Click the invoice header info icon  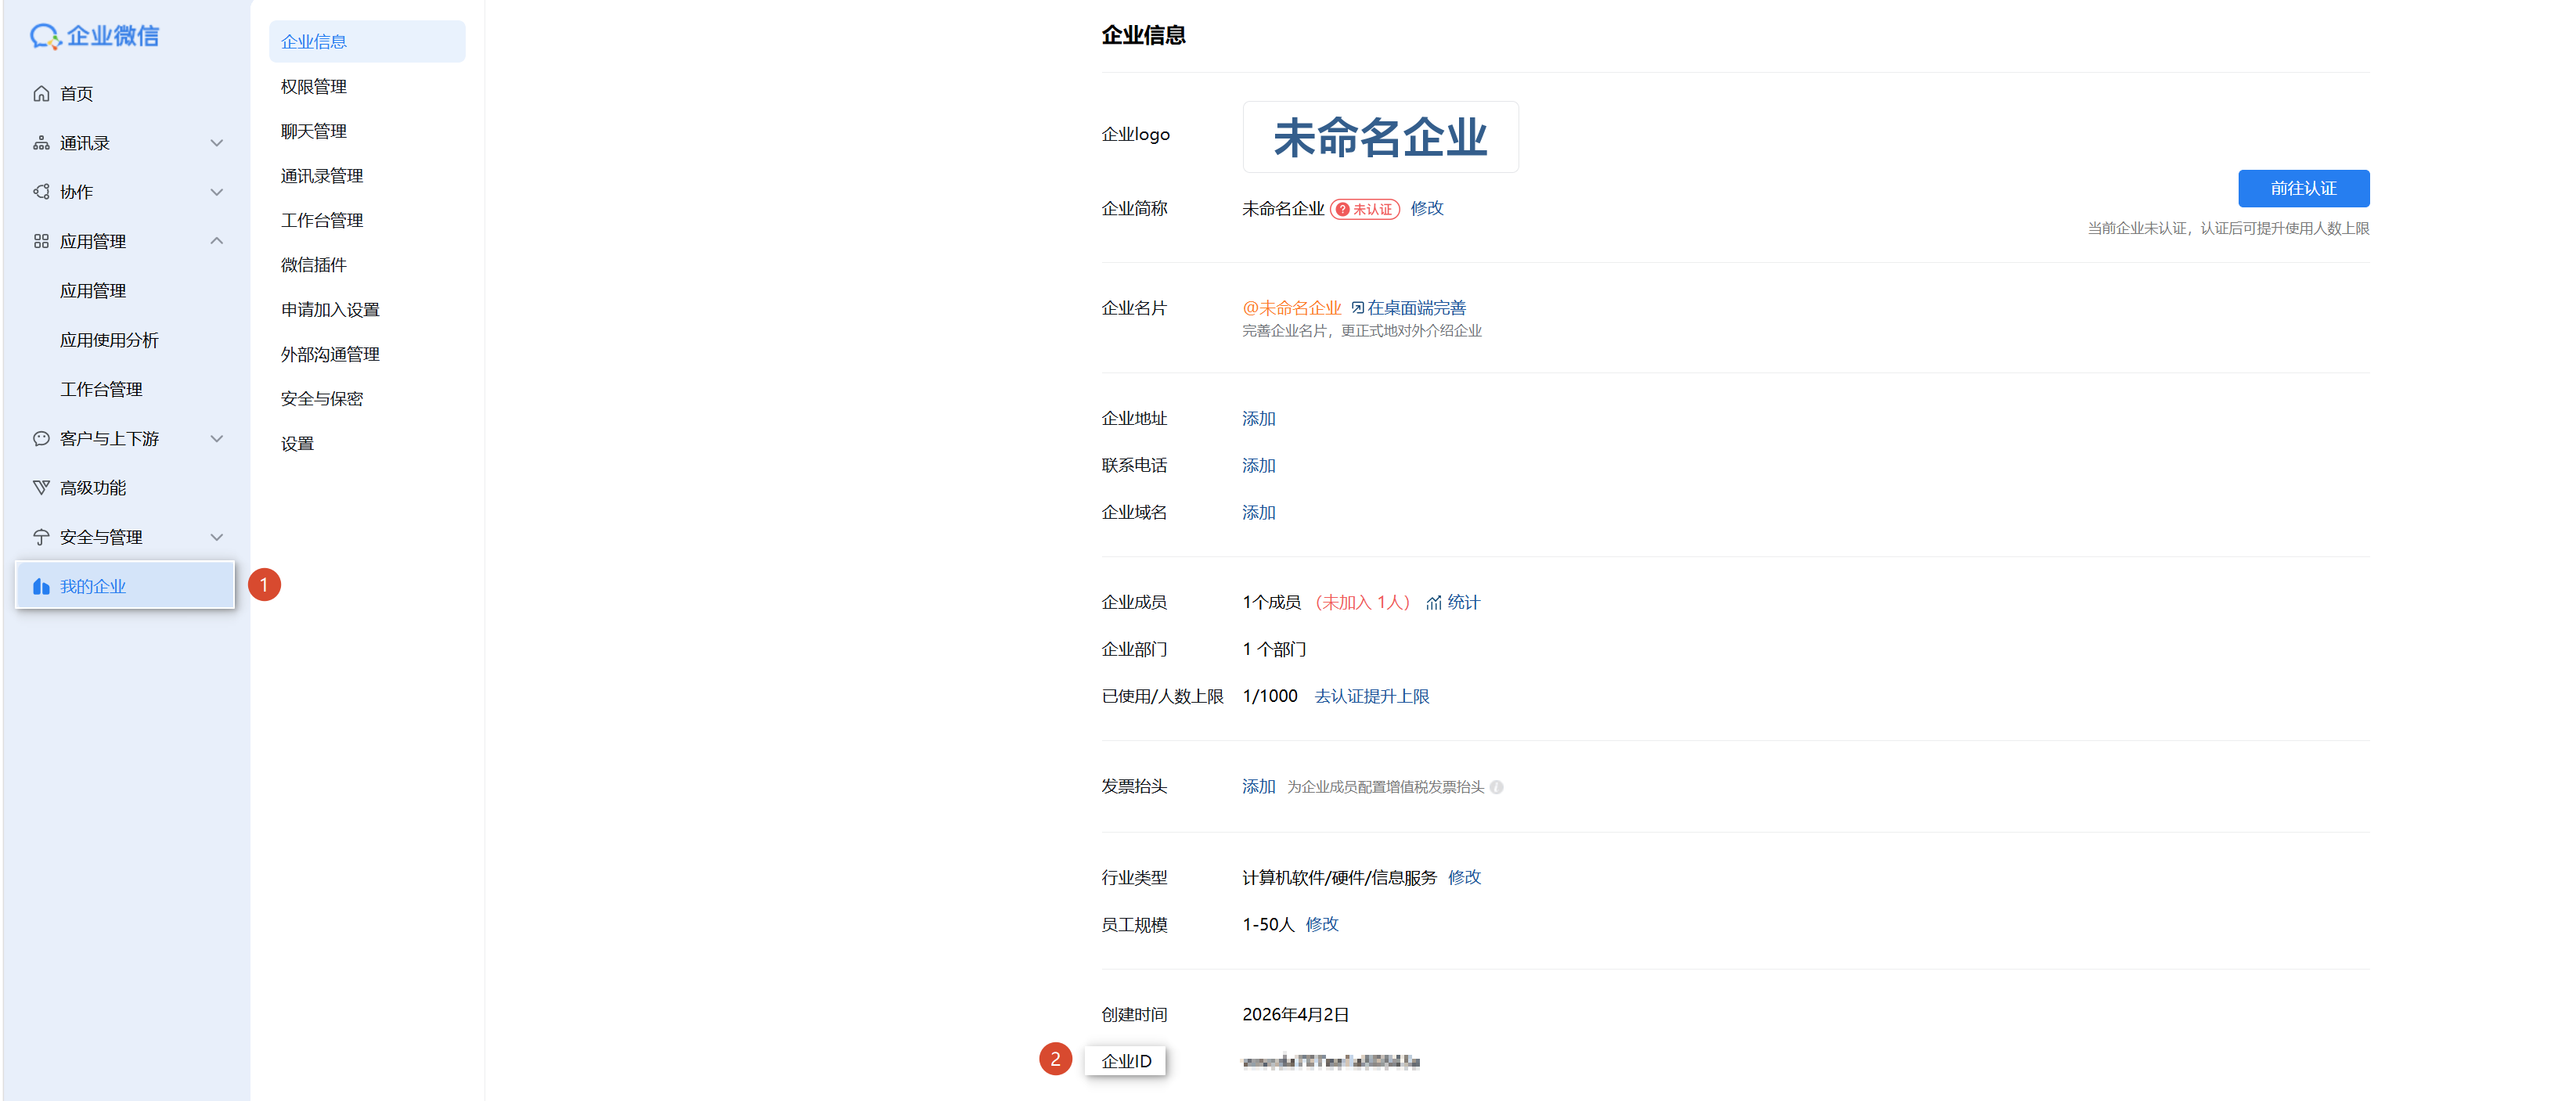tap(1496, 787)
